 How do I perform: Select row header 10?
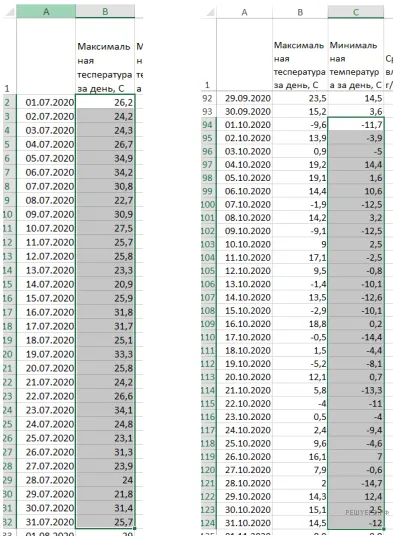10,214
